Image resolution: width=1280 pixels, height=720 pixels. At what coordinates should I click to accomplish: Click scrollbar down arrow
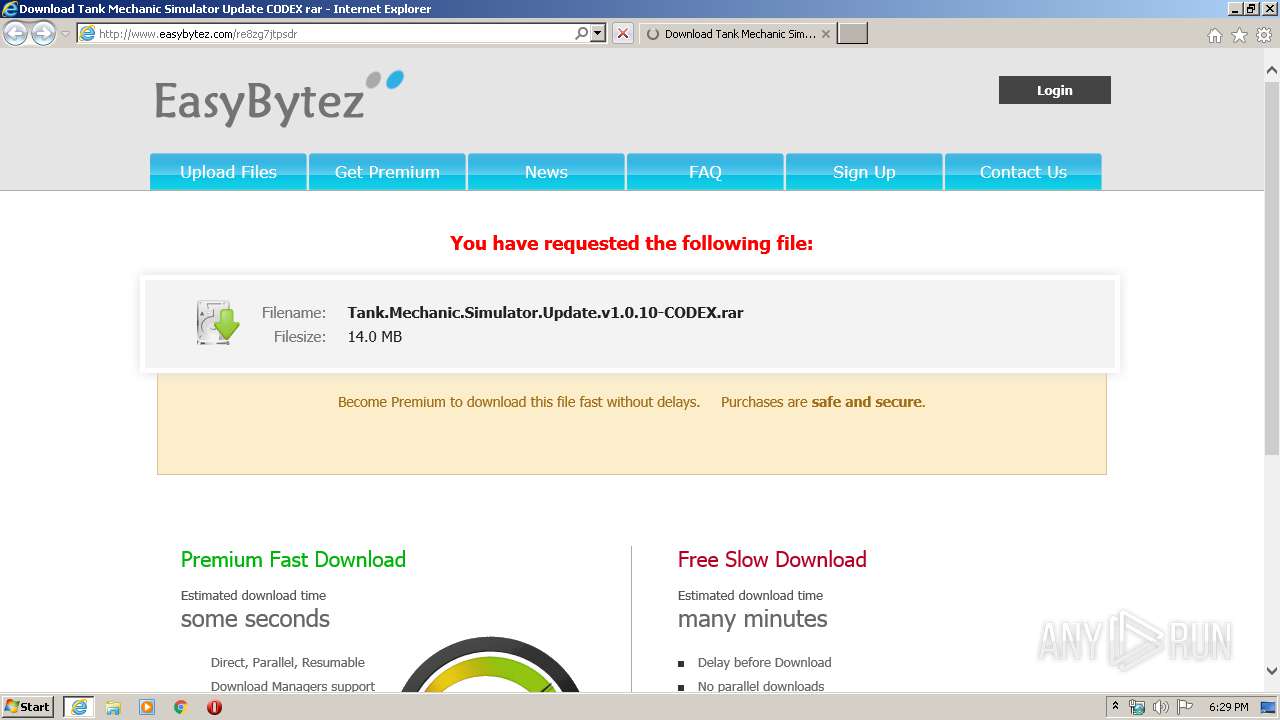tap(1272, 671)
